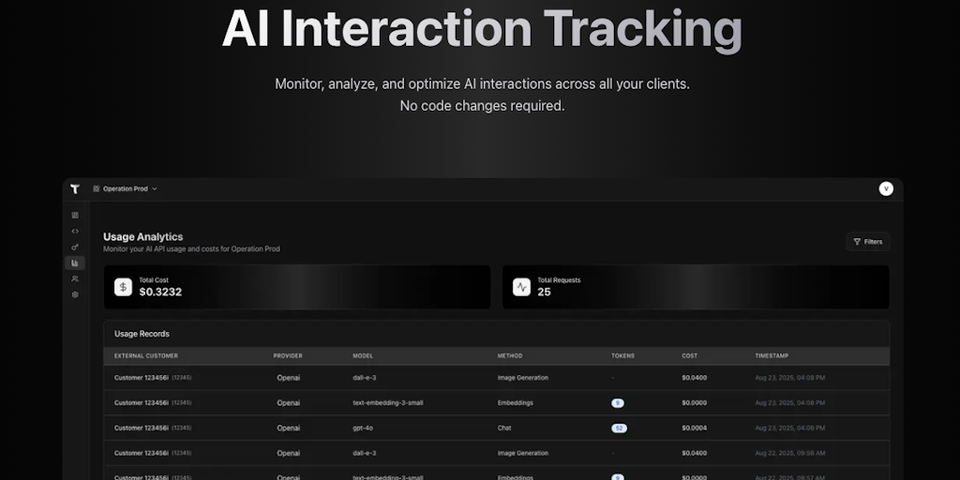Click Image Generation in the 09:58 AM row
This screenshot has height=480, width=960.
tap(523, 454)
